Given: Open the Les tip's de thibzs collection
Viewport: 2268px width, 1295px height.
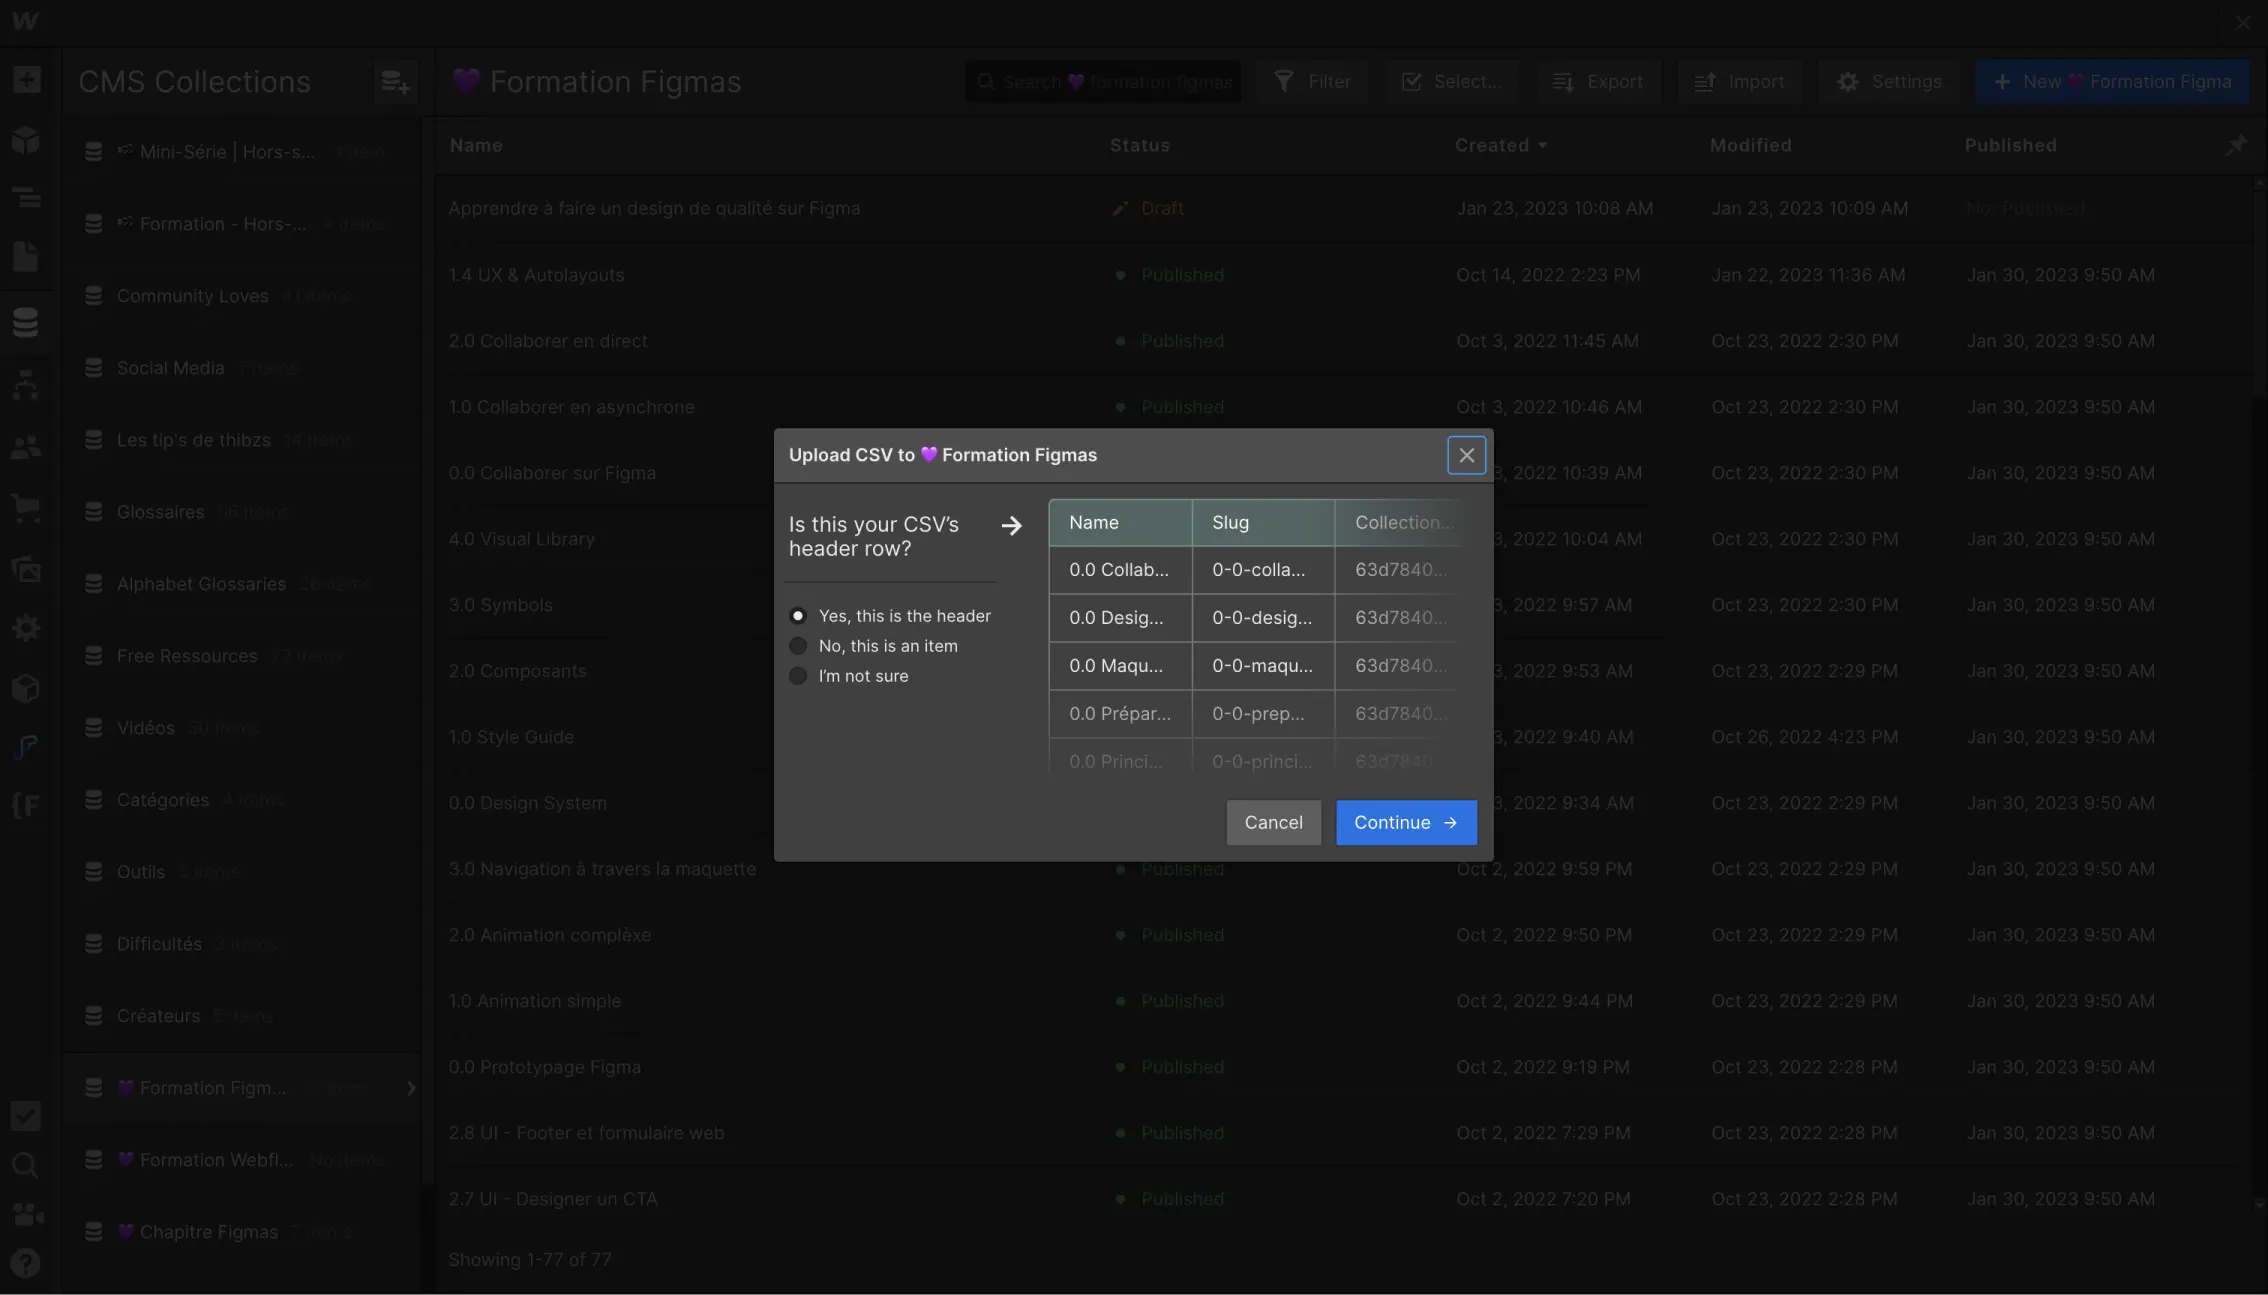Looking at the screenshot, I should pyautogui.click(x=240, y=440).
